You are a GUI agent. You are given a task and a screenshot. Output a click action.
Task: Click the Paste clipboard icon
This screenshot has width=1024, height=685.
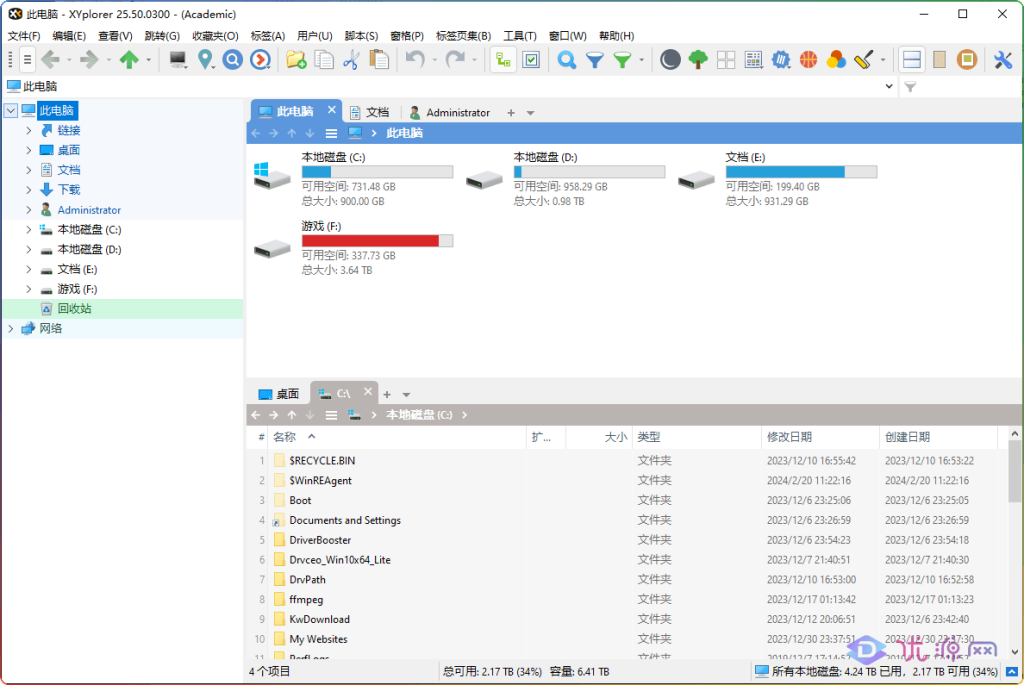click(x=379, y=60)
